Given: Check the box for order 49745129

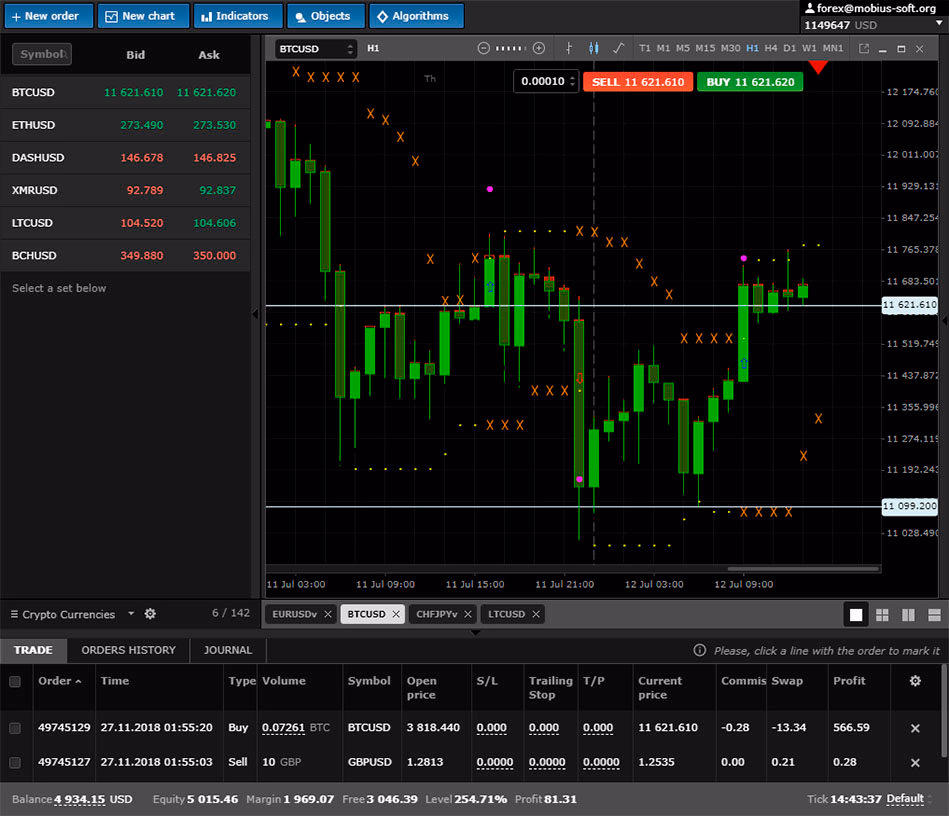Looking at the screenshot, I should point(15,728).
